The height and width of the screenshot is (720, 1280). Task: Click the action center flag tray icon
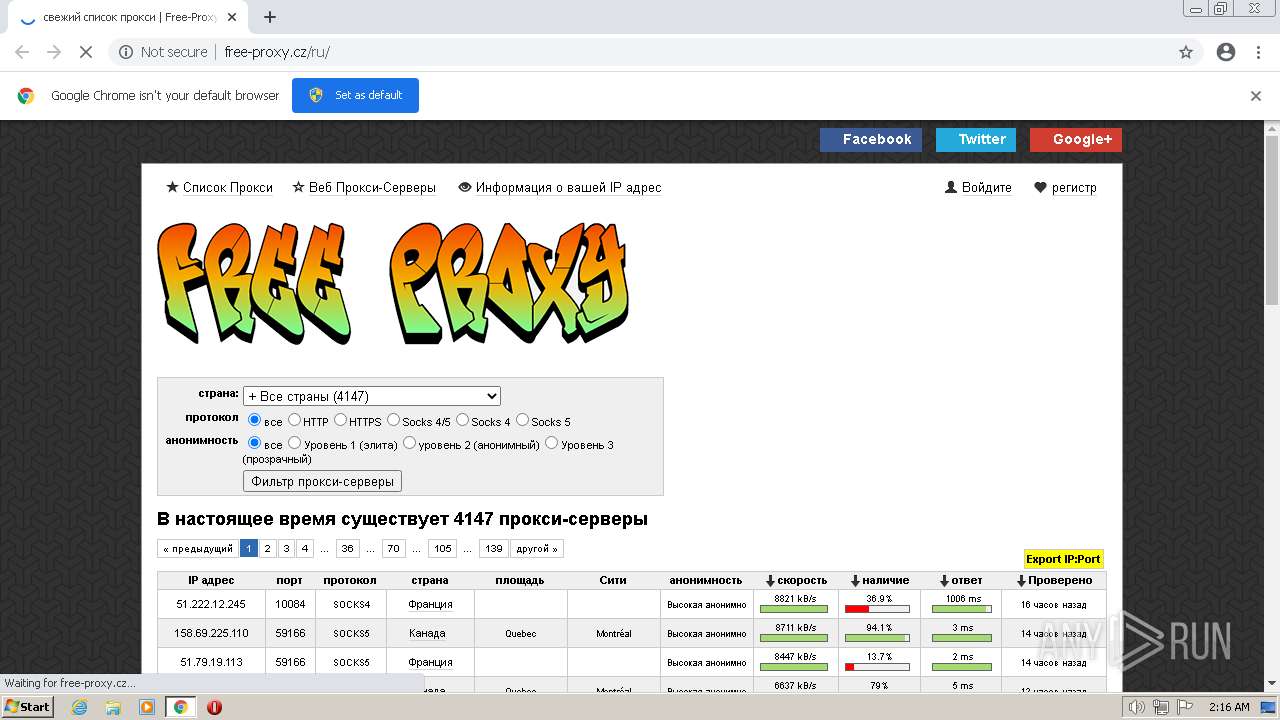pyautogui.click(x=1185, y=707)
